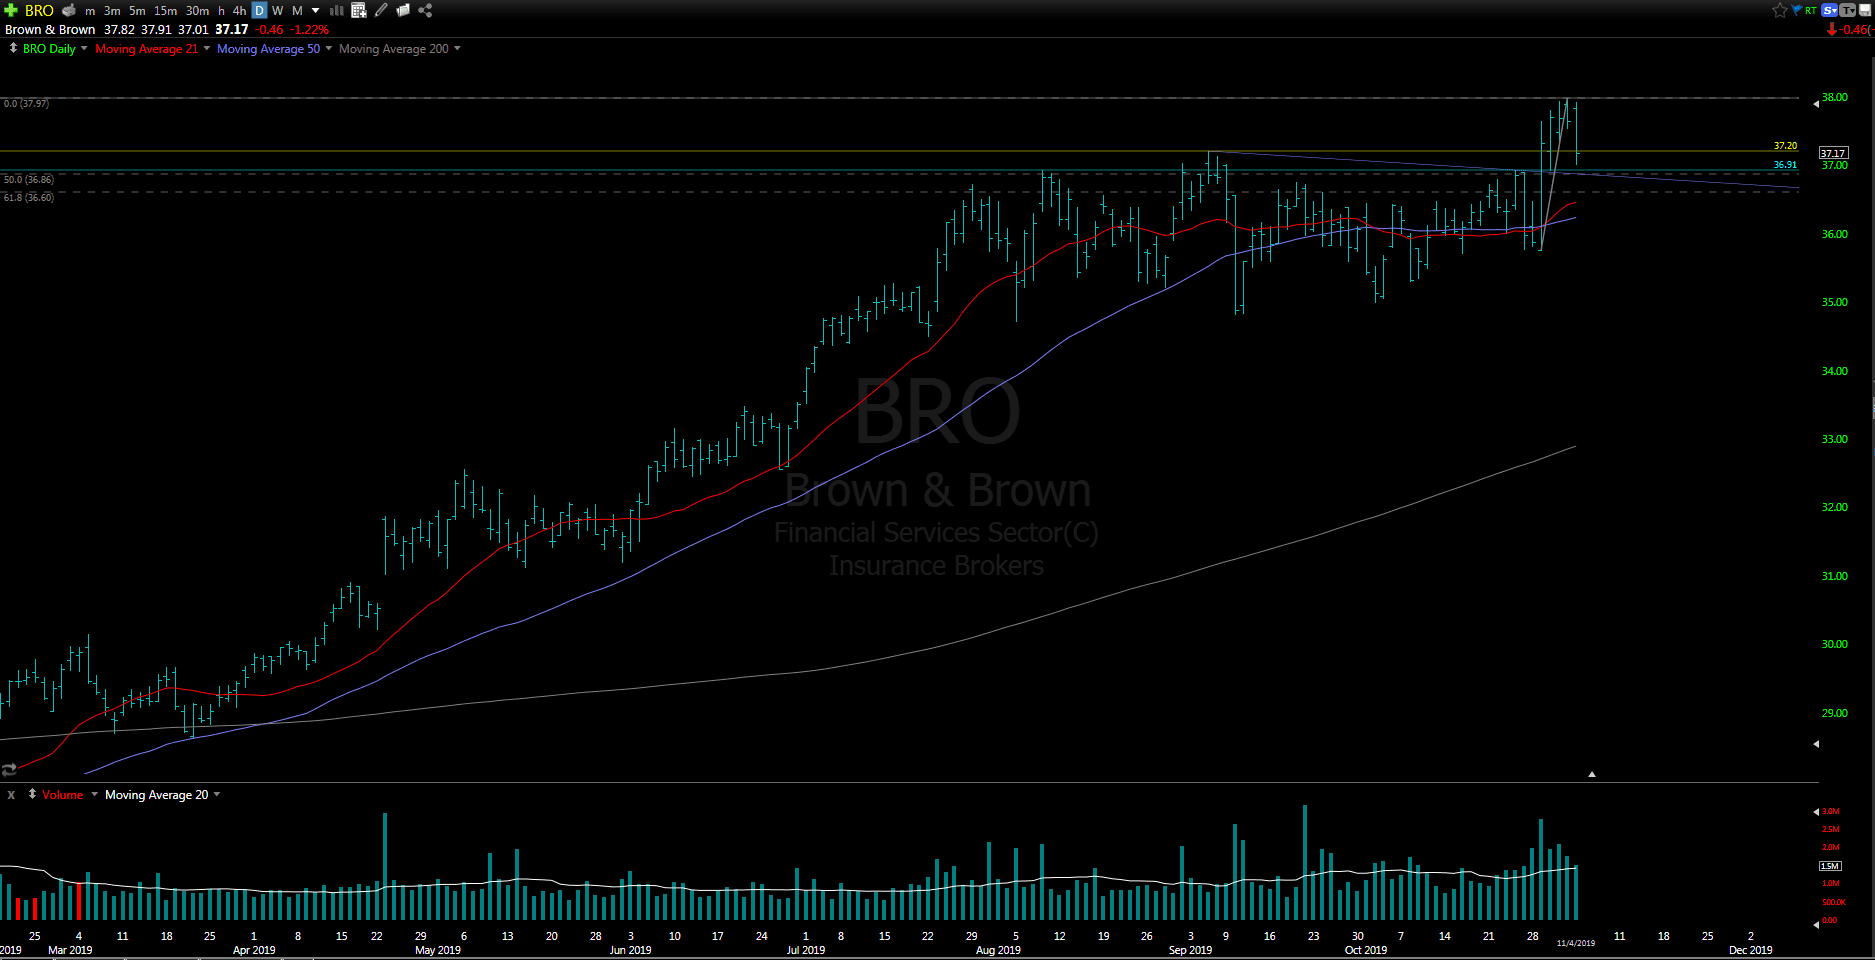Screen dimensions: 1875x960
Task: Select the 1-minute 'm' timeframe
Action: pos(90,11)
